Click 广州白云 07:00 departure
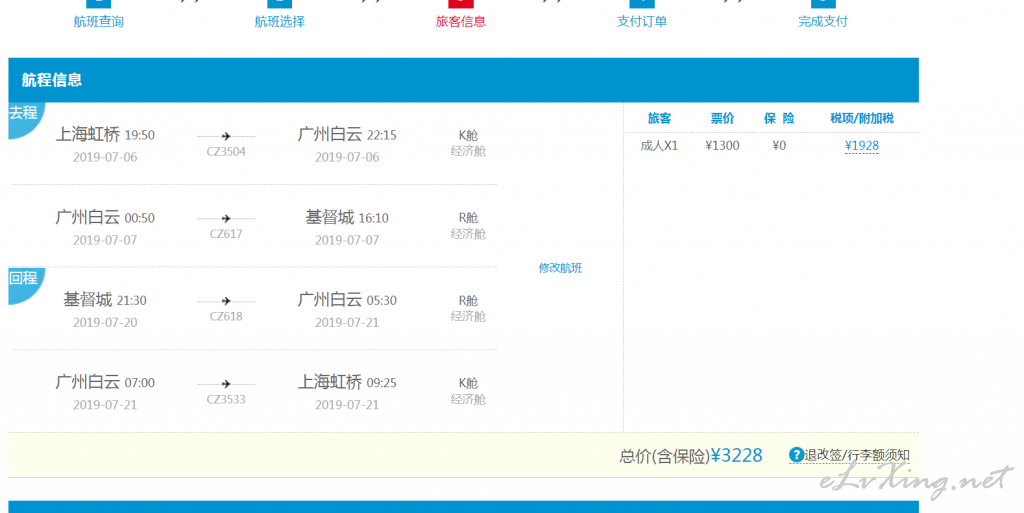 (105, 382)
